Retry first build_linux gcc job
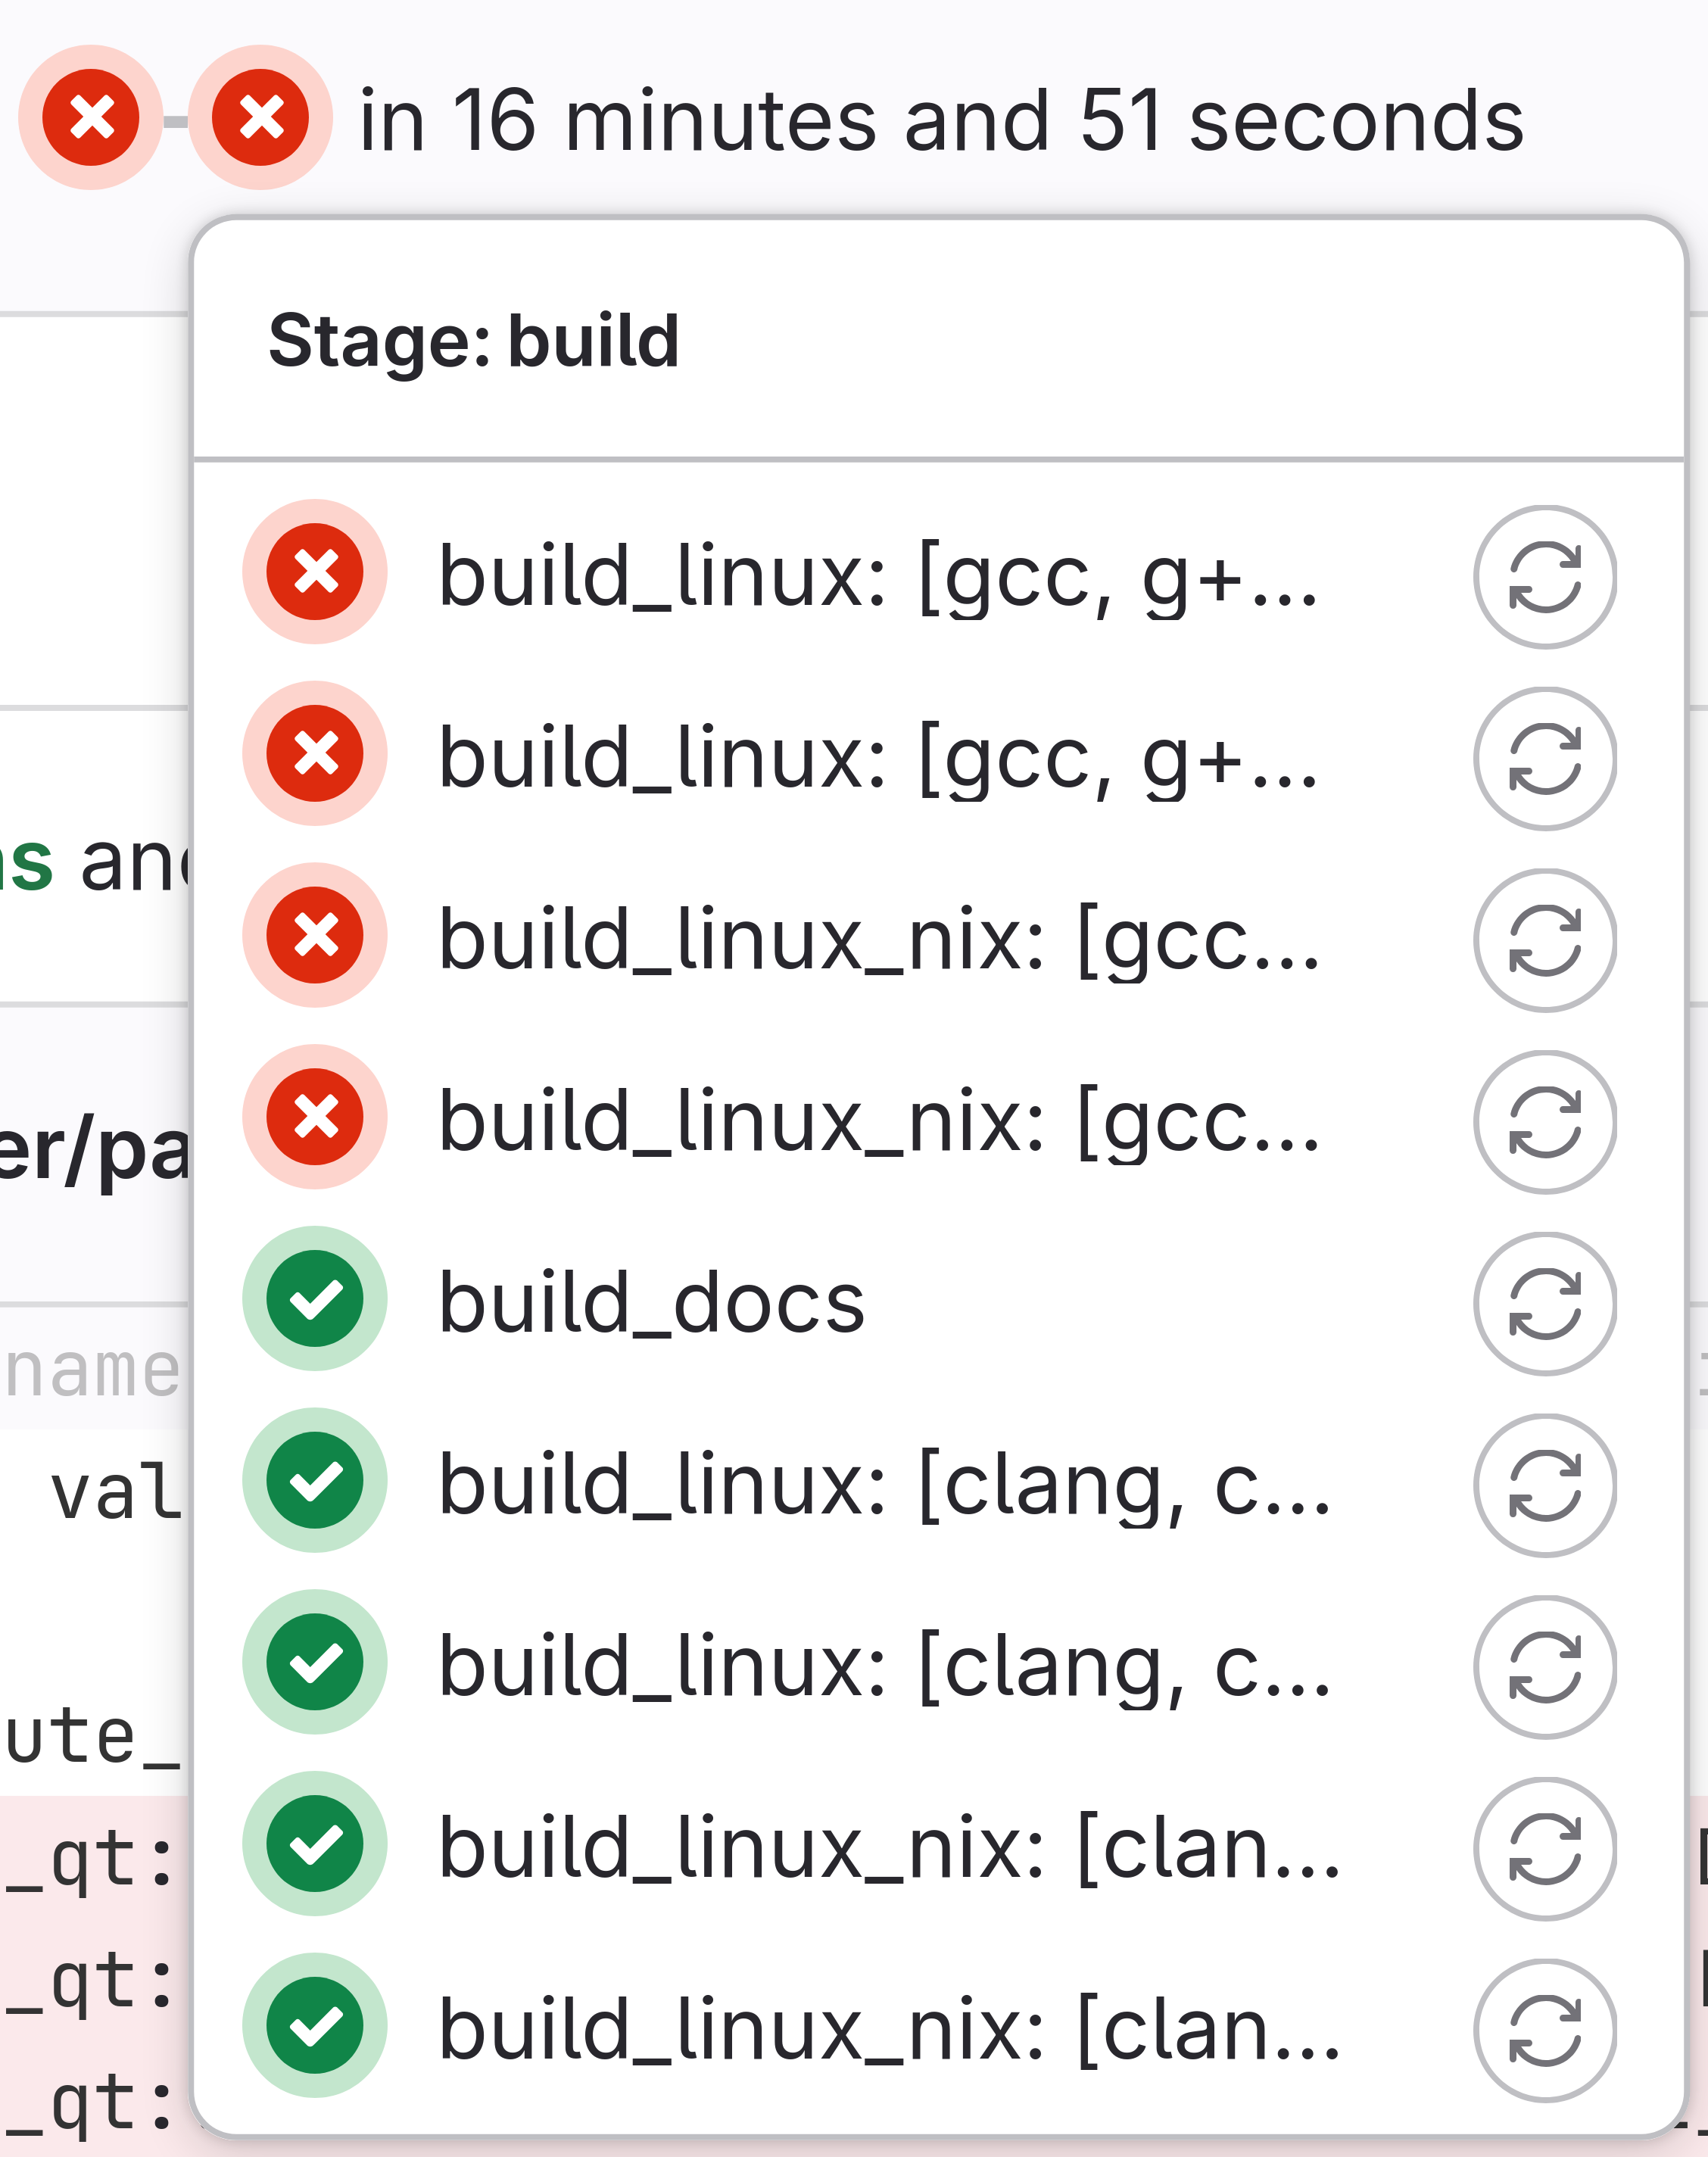 (1544, 577)
